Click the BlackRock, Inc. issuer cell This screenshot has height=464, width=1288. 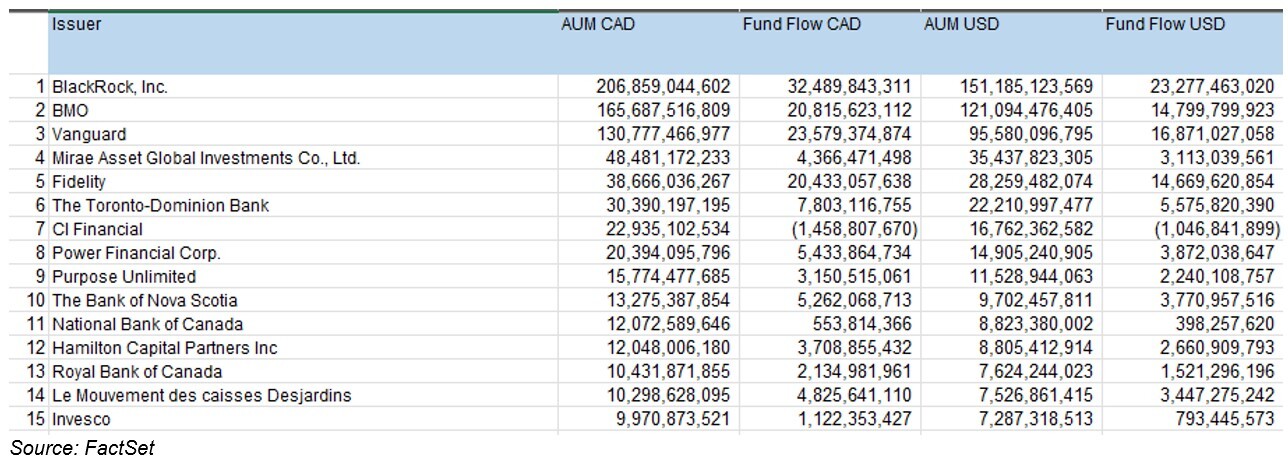(303, 87)
